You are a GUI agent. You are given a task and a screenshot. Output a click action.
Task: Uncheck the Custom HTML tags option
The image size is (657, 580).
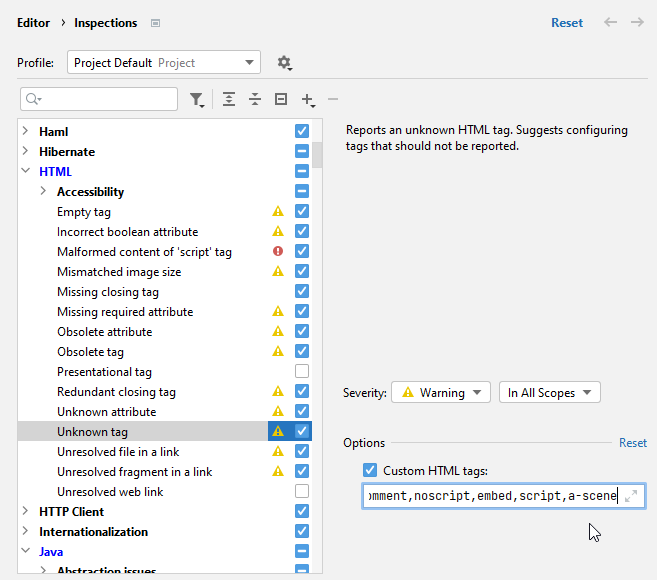pos(370,471)
